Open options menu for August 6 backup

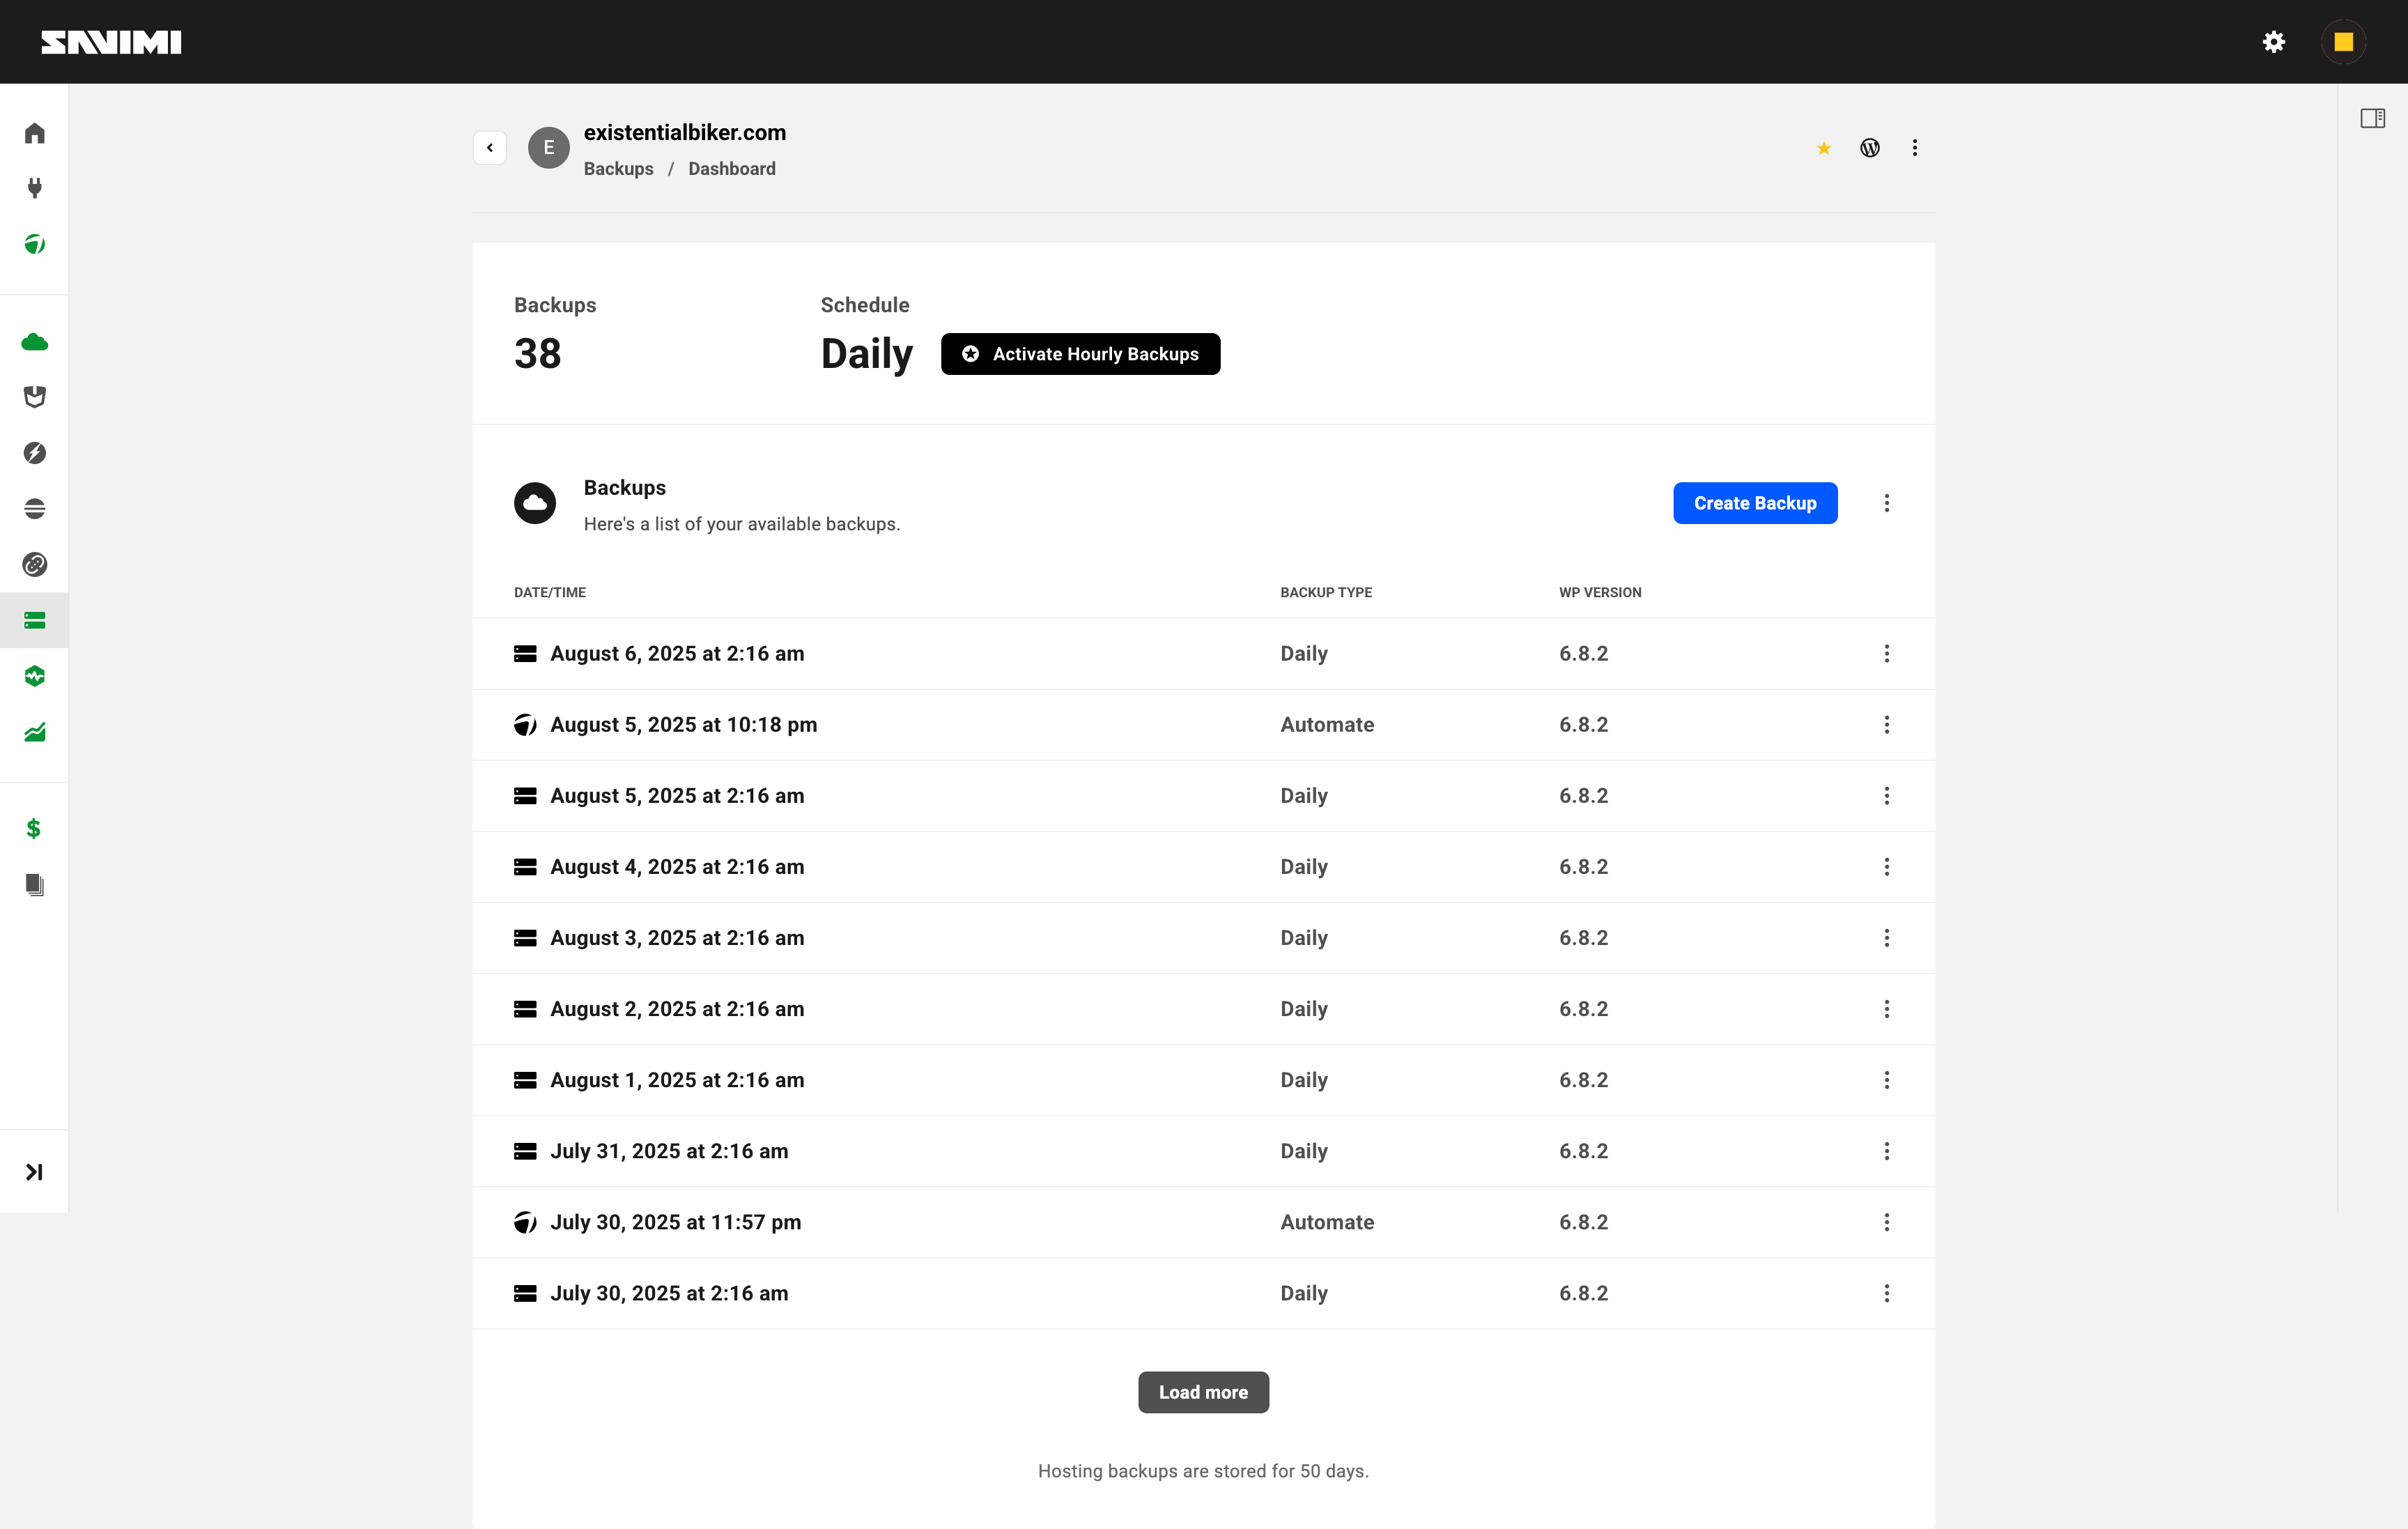[x=1886, y=653]
